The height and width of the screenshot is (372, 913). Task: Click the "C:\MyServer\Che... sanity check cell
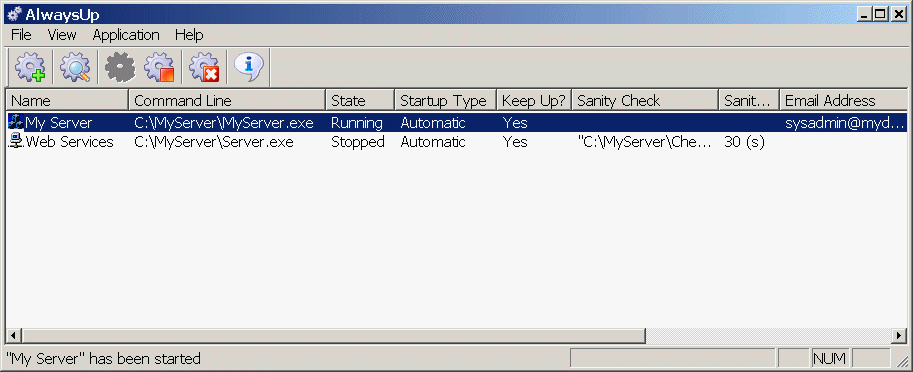(645, 141)
